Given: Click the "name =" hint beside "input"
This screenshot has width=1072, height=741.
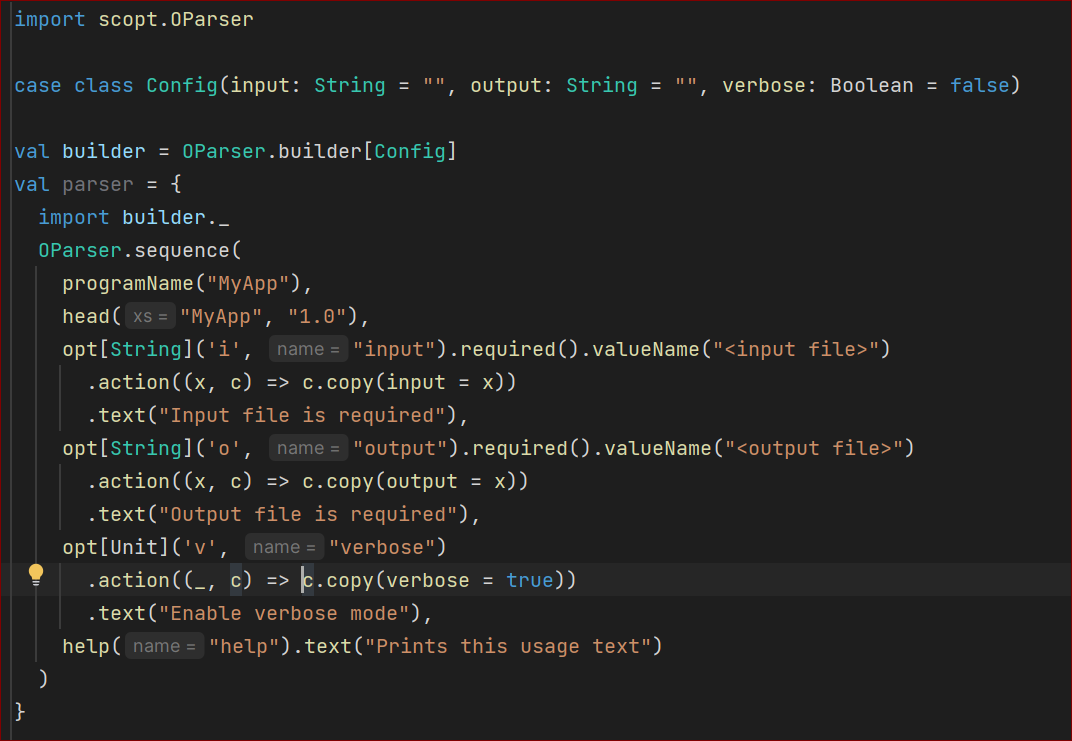Looking at the screenshot, I should [x=308, y=349].
